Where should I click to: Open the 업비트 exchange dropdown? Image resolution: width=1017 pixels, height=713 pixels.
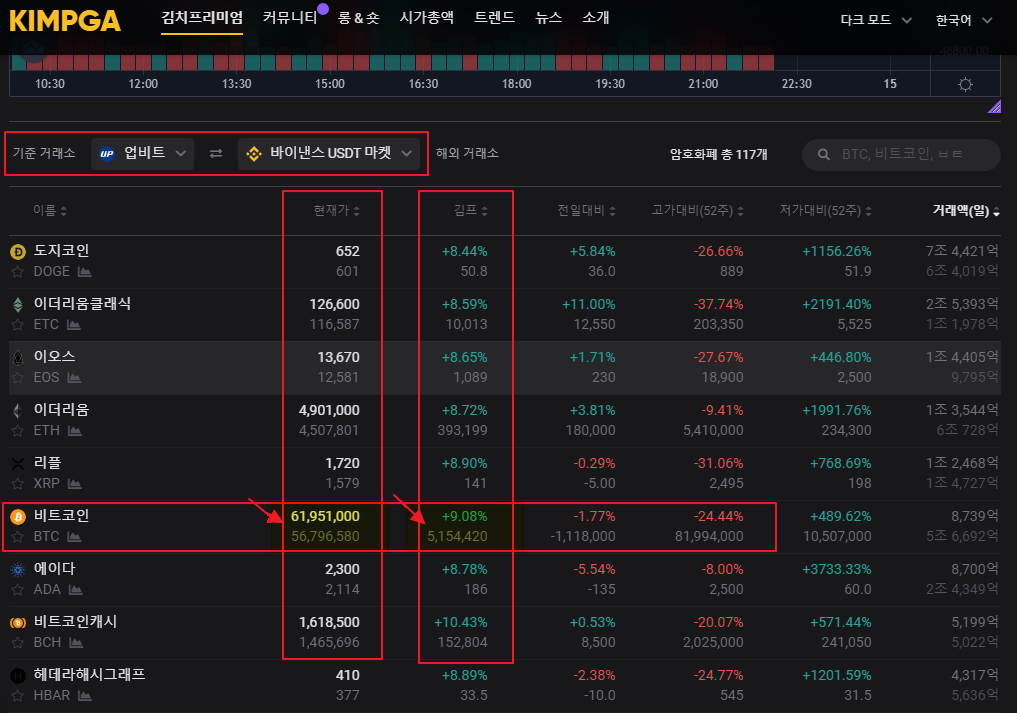coord(142,154)
